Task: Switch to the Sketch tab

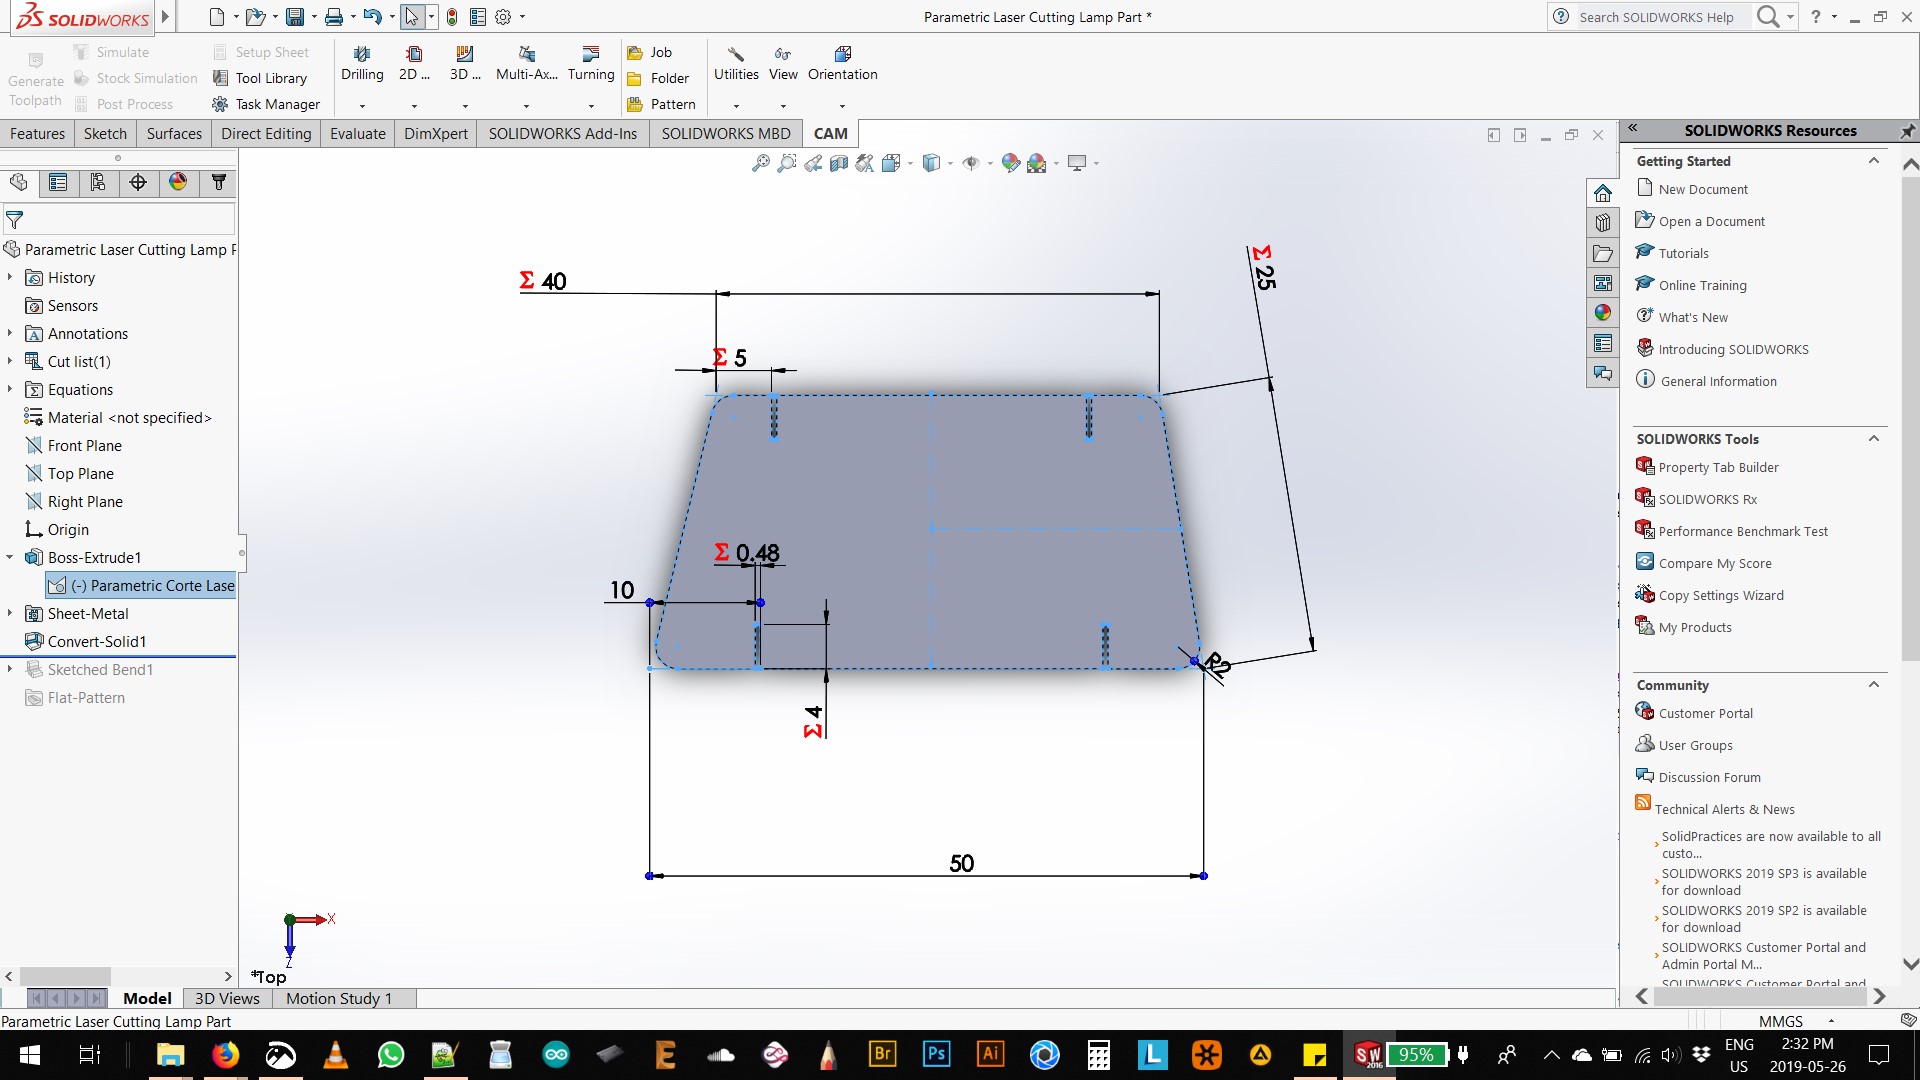Action: point(105,134)
